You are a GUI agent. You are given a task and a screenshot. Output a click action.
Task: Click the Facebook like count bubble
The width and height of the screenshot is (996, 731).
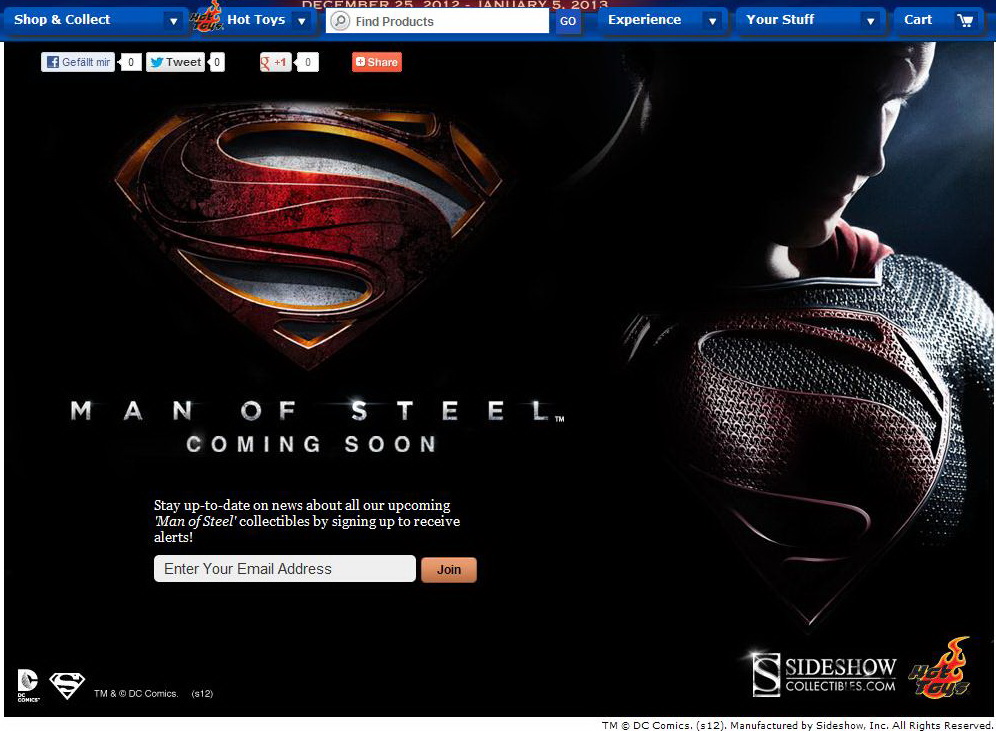click(131, 62)
